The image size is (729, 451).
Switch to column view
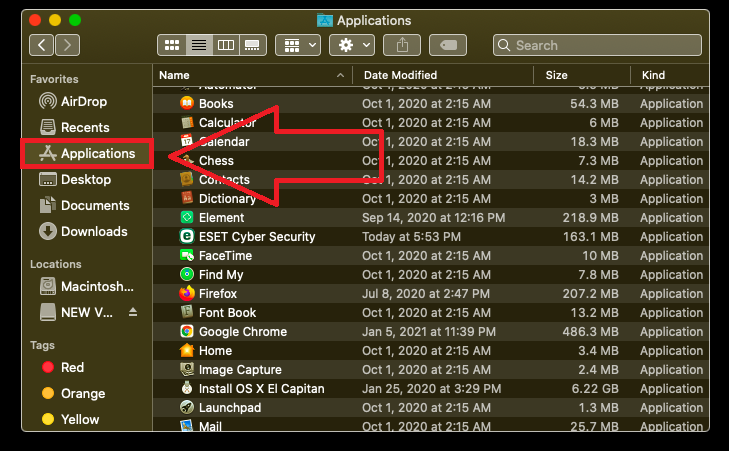click(x=226, y=45)
